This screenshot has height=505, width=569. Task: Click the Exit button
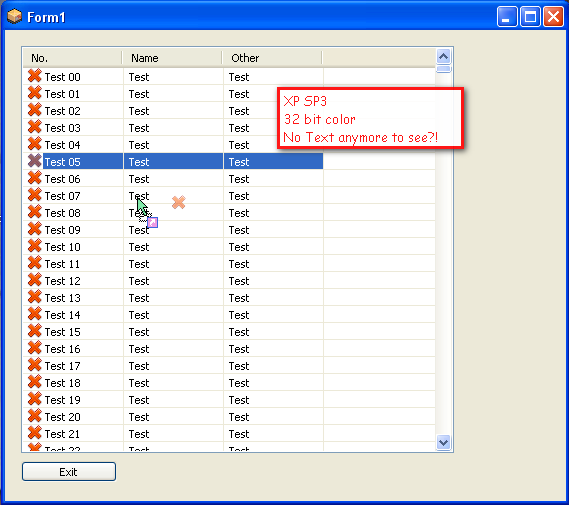click(69, 472)
